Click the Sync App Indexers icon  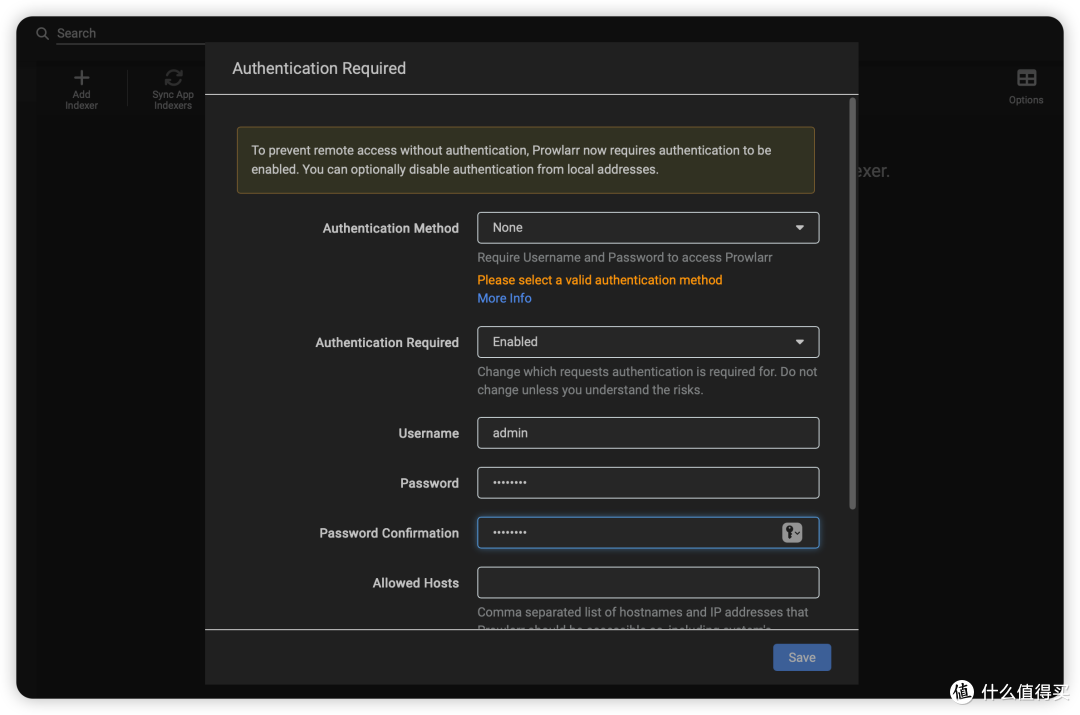point(173,77)
